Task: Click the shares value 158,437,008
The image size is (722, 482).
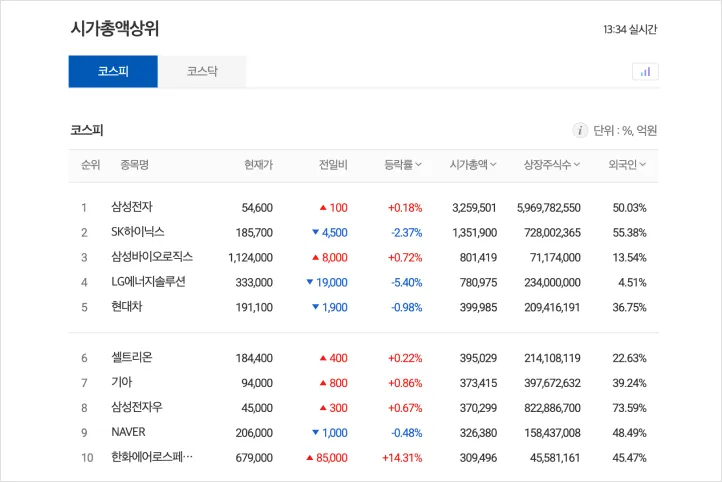Action: point(552,433)
